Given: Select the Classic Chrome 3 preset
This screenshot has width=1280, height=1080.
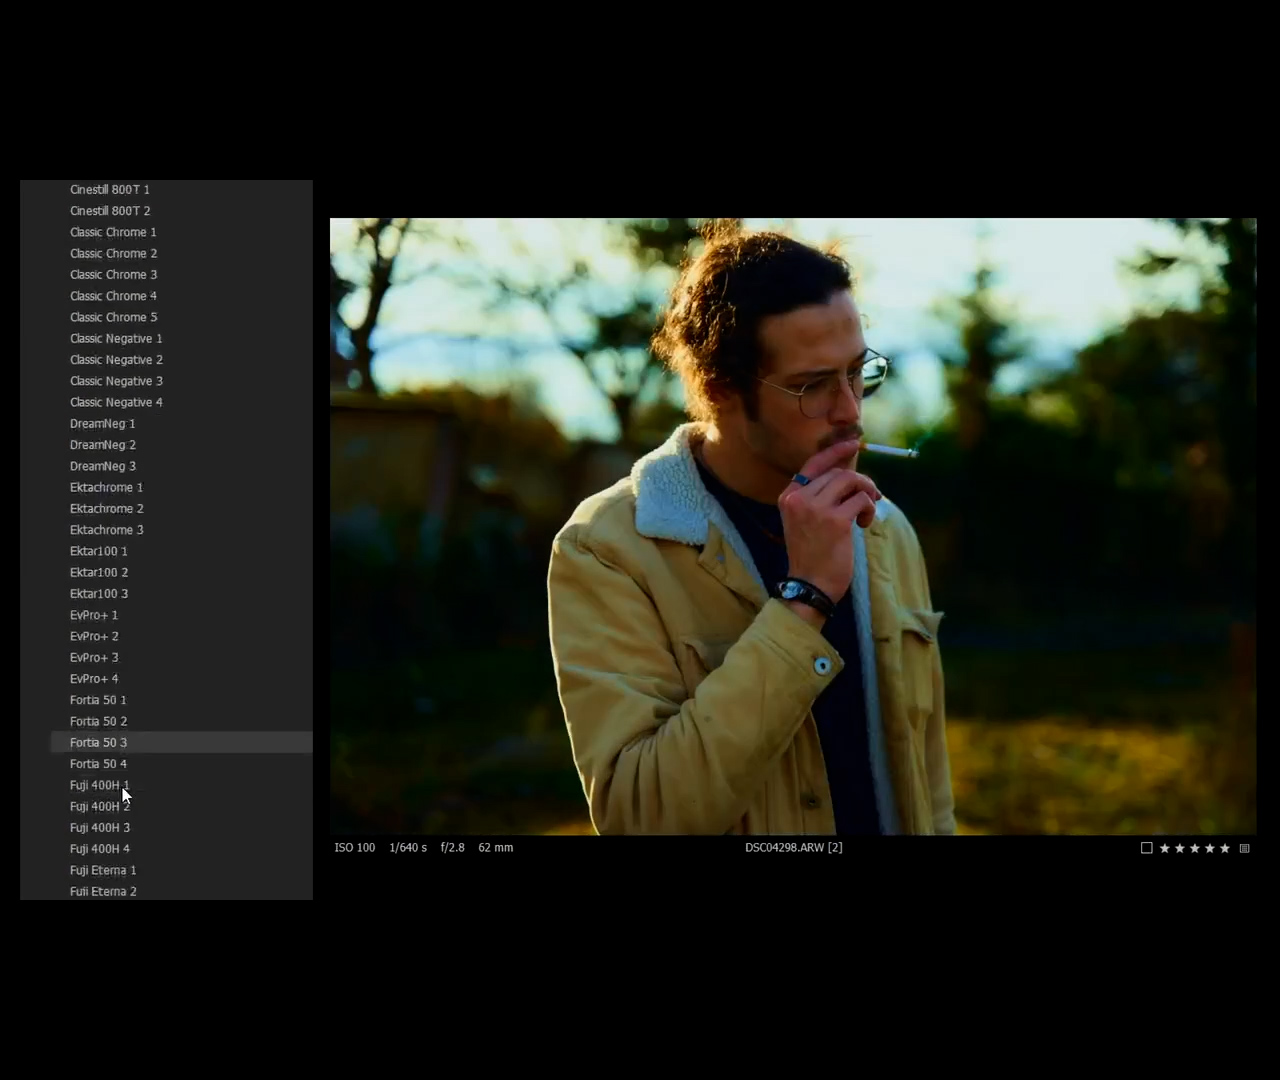Looking at the screenshot, I should click(x=113, y=274).
